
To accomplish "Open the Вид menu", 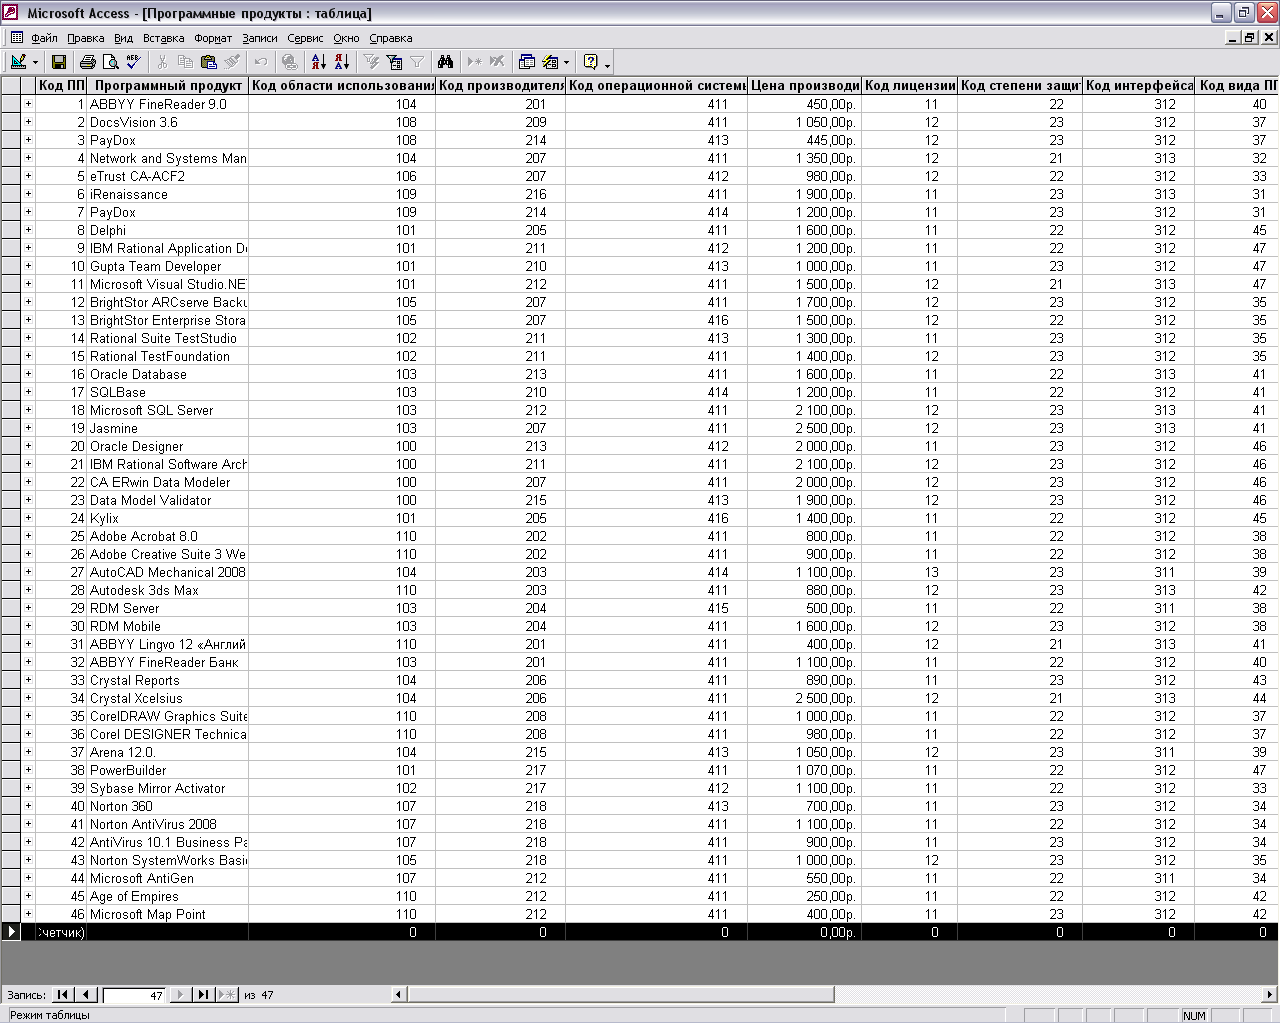I will click(123, 38).
